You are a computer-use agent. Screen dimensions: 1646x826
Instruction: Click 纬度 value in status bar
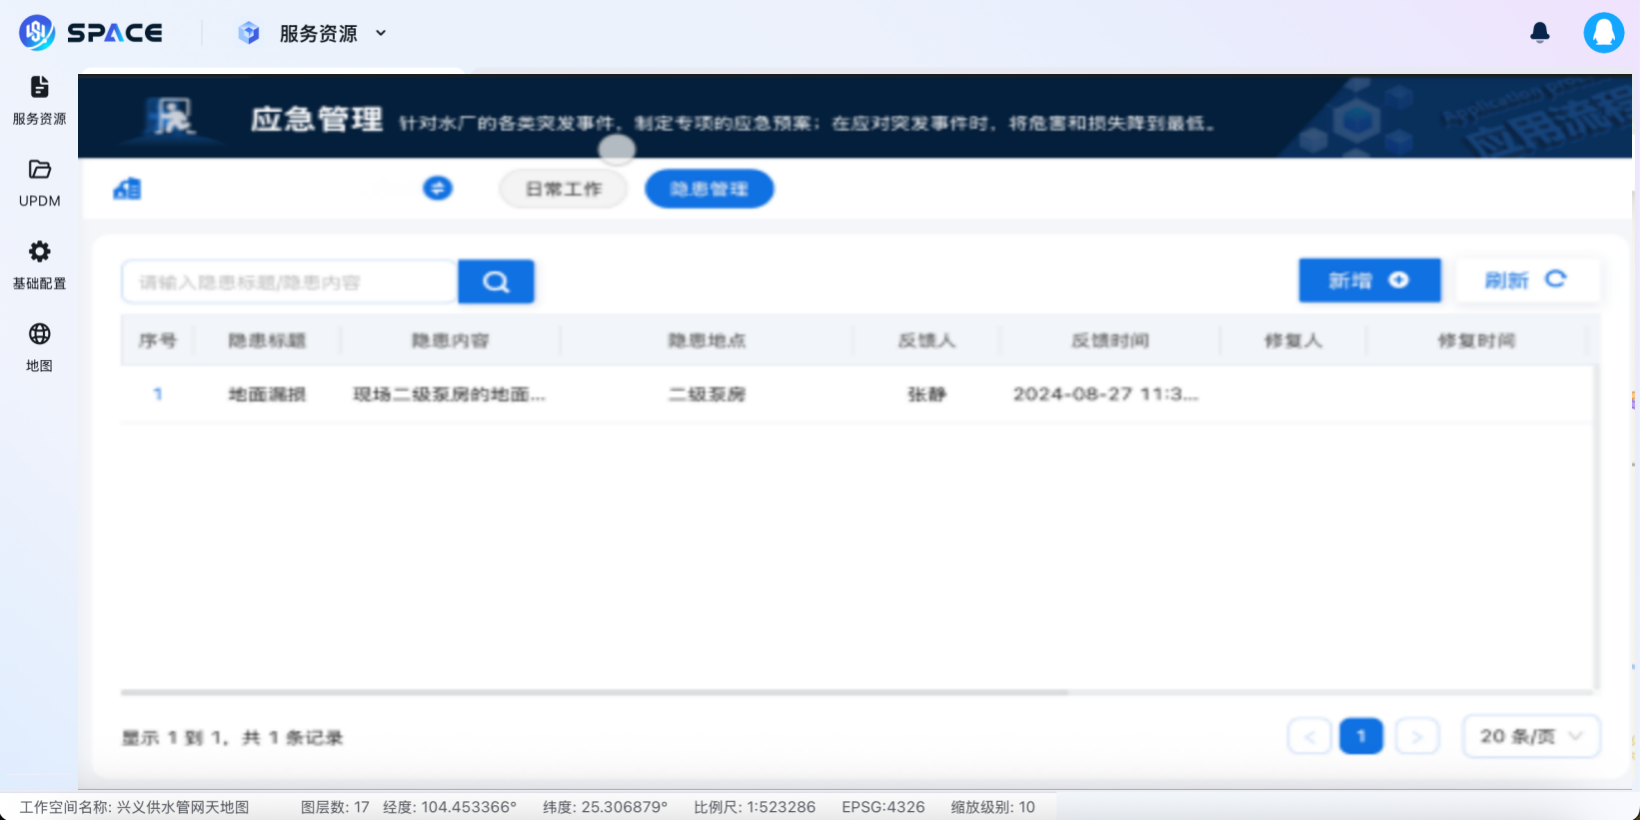click(x=605, y=808)
